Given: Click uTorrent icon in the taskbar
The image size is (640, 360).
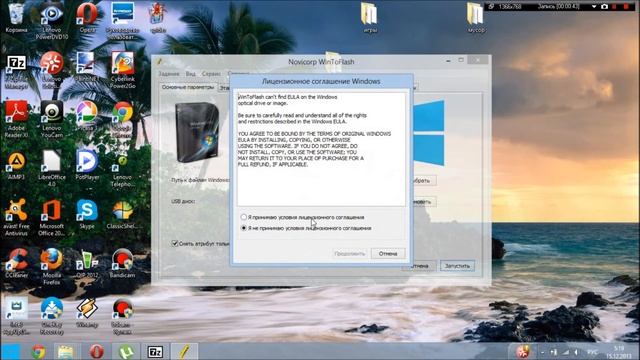Looking at the screenshot, I should 126,351.
